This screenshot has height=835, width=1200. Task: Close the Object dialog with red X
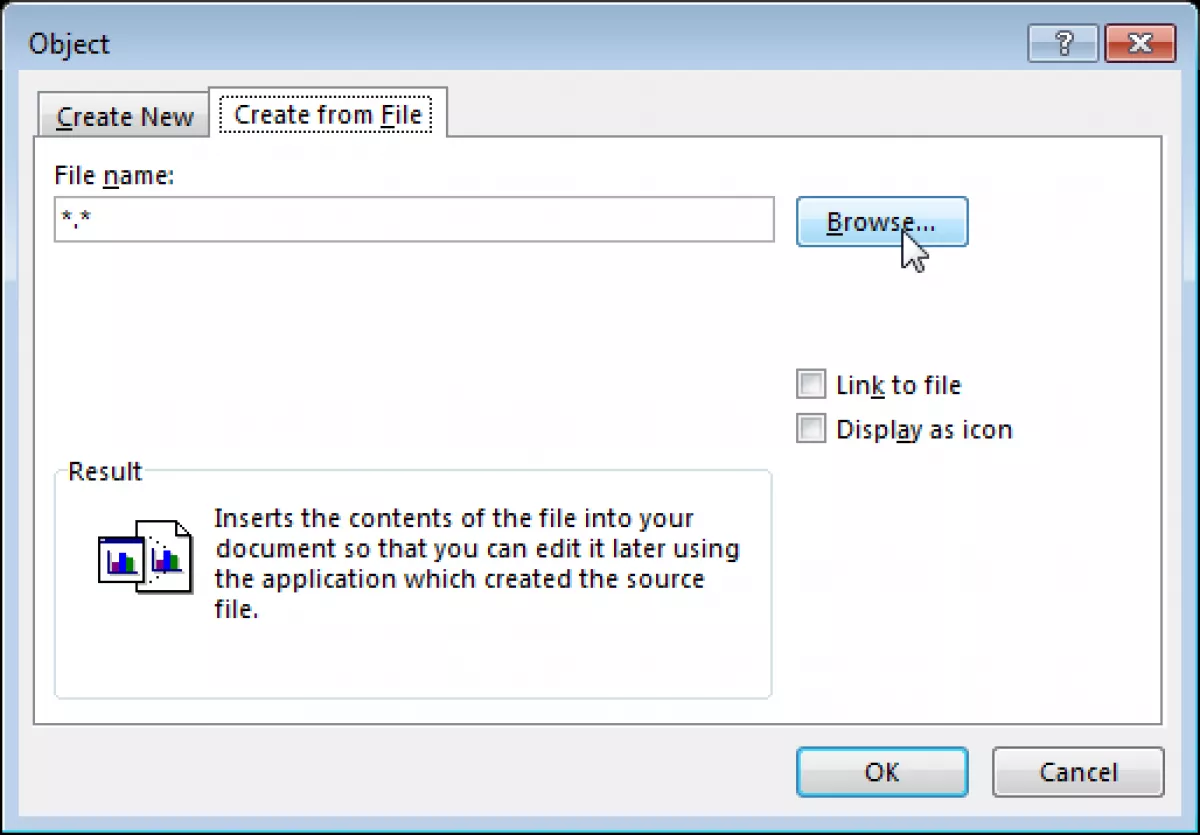[1140, 43]
